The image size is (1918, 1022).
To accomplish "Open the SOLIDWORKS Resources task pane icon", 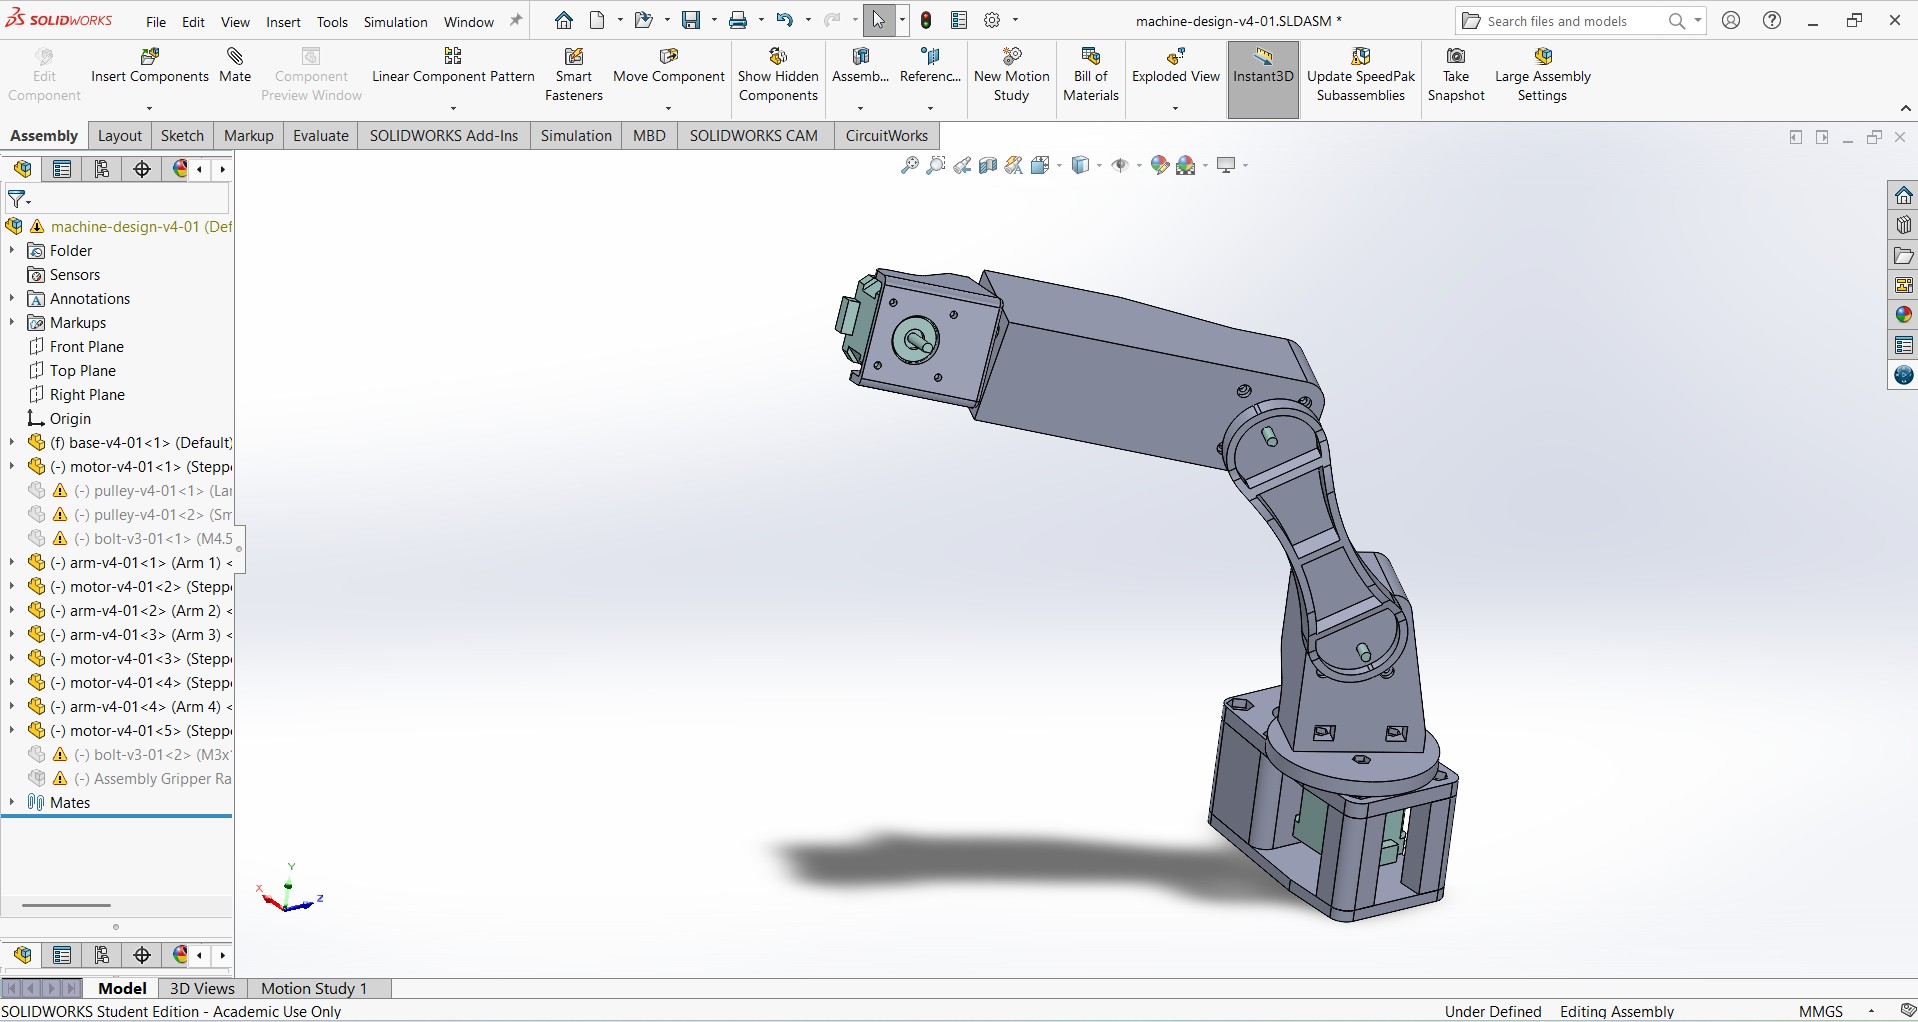I will click(1903, 195).
